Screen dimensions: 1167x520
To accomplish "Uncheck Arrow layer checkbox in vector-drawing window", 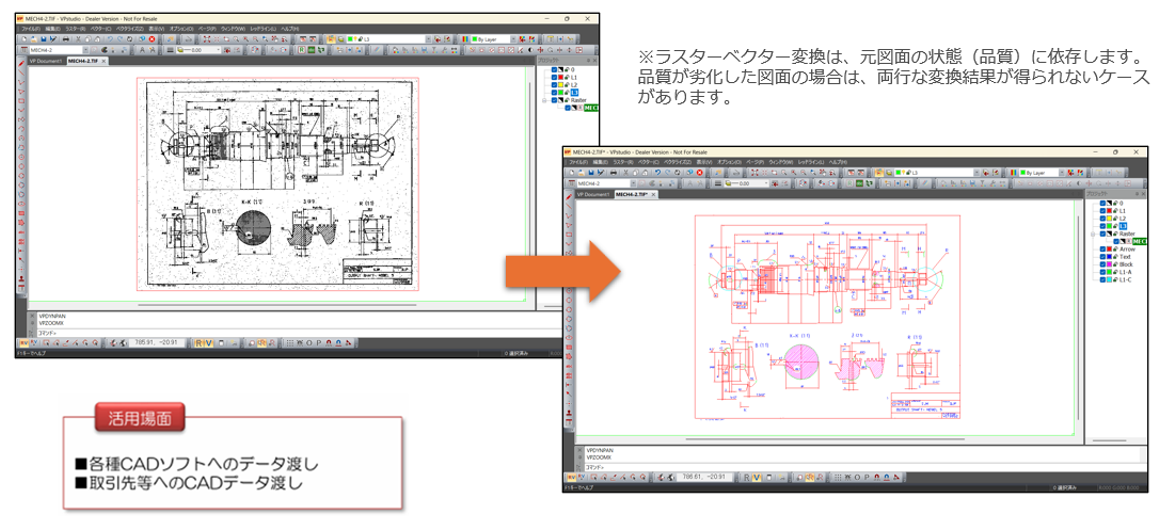I will [1103, 249].
